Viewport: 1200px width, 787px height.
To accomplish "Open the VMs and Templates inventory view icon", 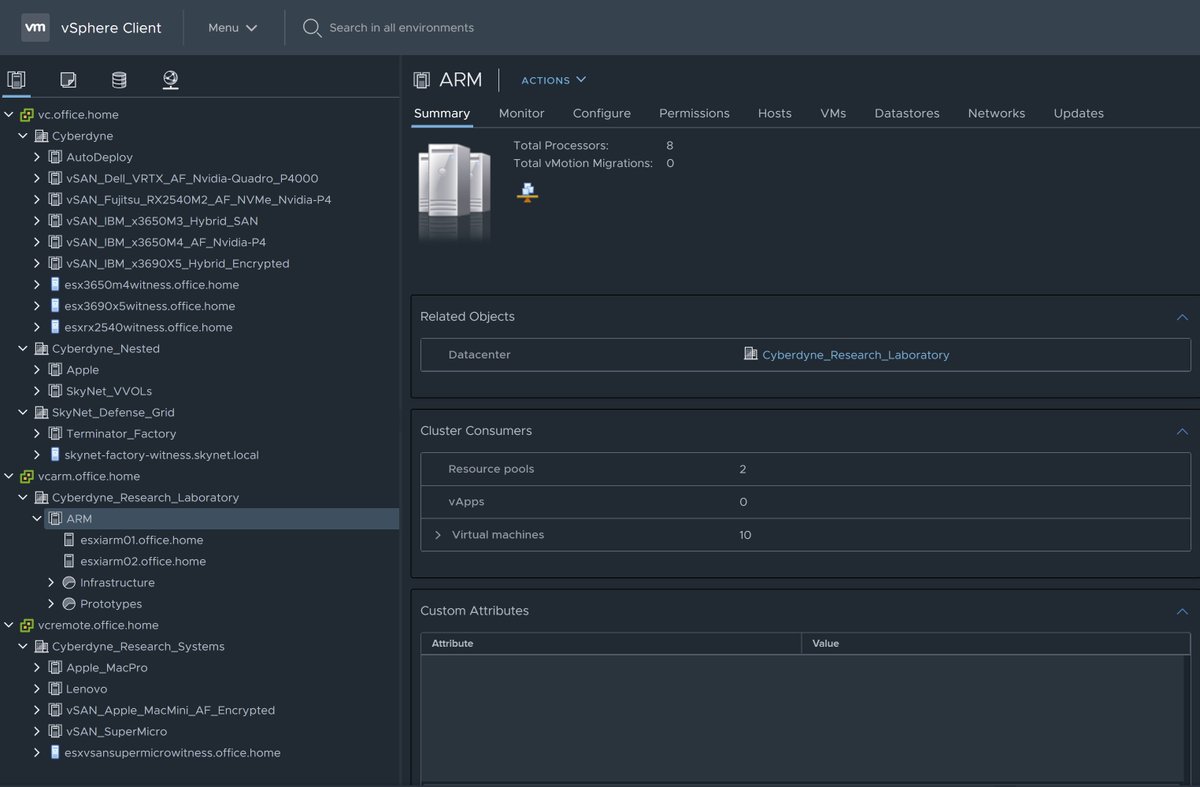I will point(68,80).
